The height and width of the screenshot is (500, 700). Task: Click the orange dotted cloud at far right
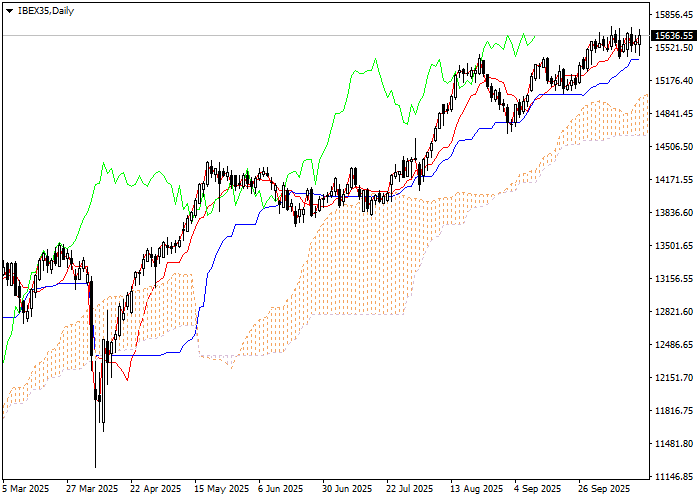[x=645, y=95]
